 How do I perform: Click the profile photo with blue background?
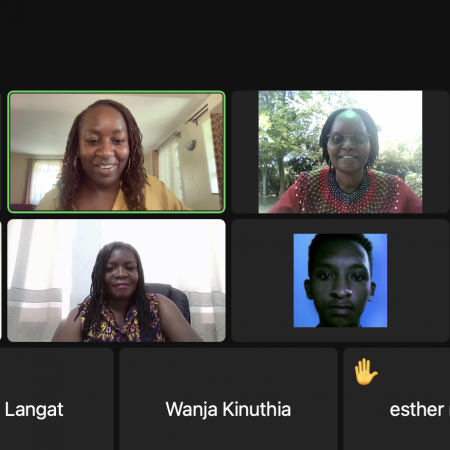coord(340,280)
